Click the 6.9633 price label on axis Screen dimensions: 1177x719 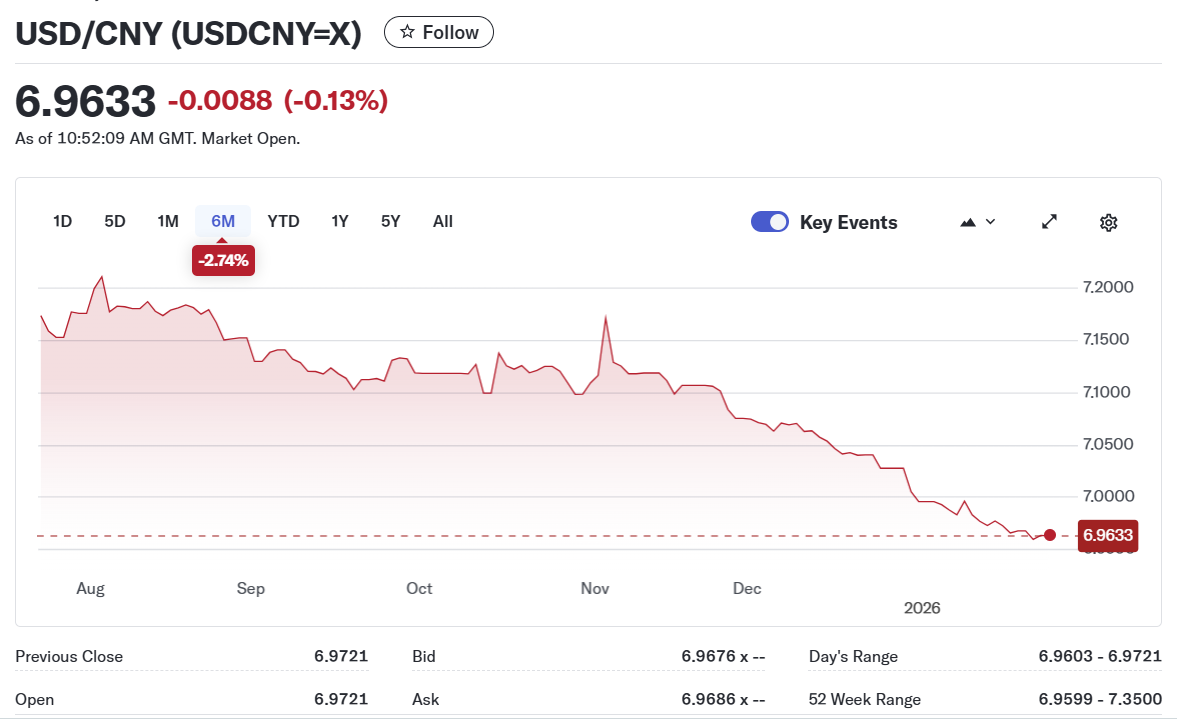click(x=1108, y=535)
